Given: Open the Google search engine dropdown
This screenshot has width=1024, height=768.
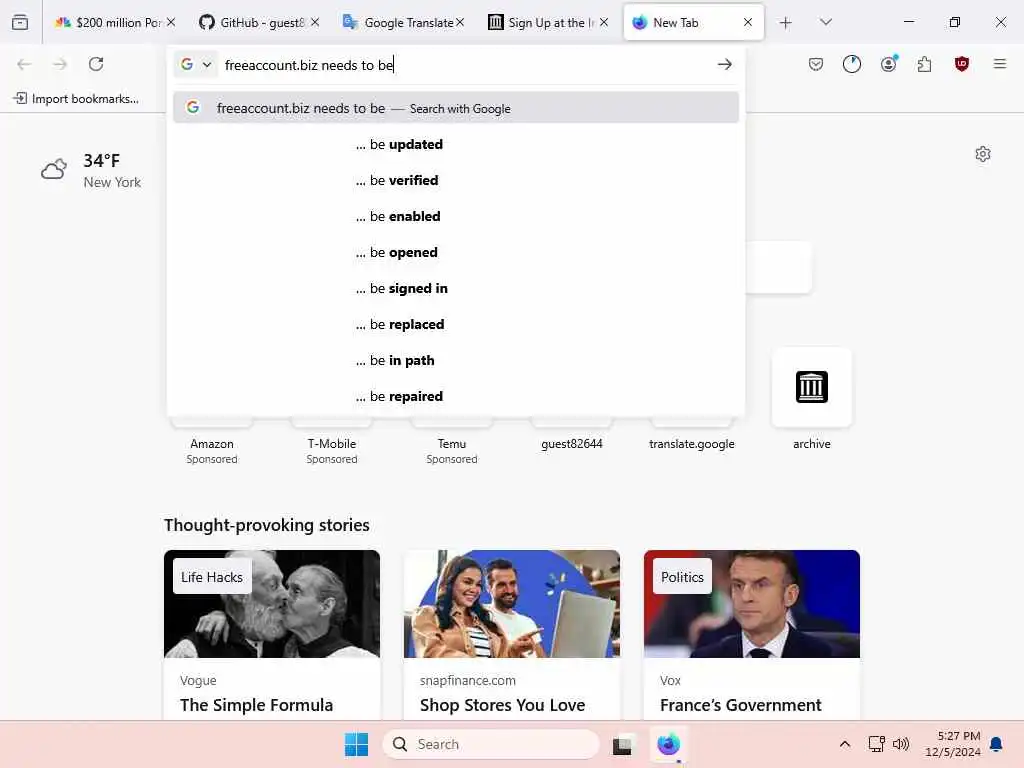Looking at the screenshot, I should pyautogui.click(x=196, y=64).
